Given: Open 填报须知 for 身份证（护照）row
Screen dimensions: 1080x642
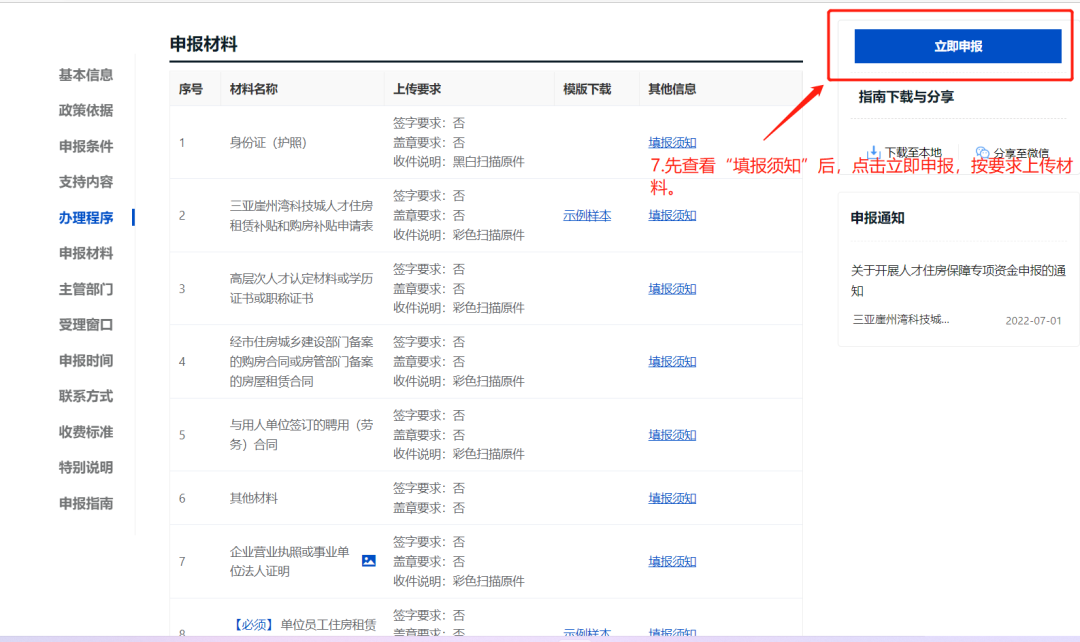Looking at the screenshot, I should pyautogui.click(x=672, y=142).
